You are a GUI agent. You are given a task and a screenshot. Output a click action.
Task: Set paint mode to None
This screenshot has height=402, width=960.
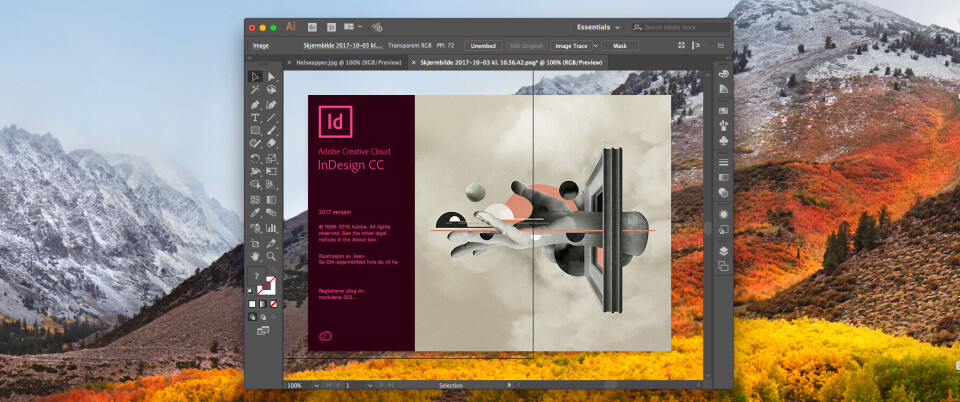coord(274,304)
